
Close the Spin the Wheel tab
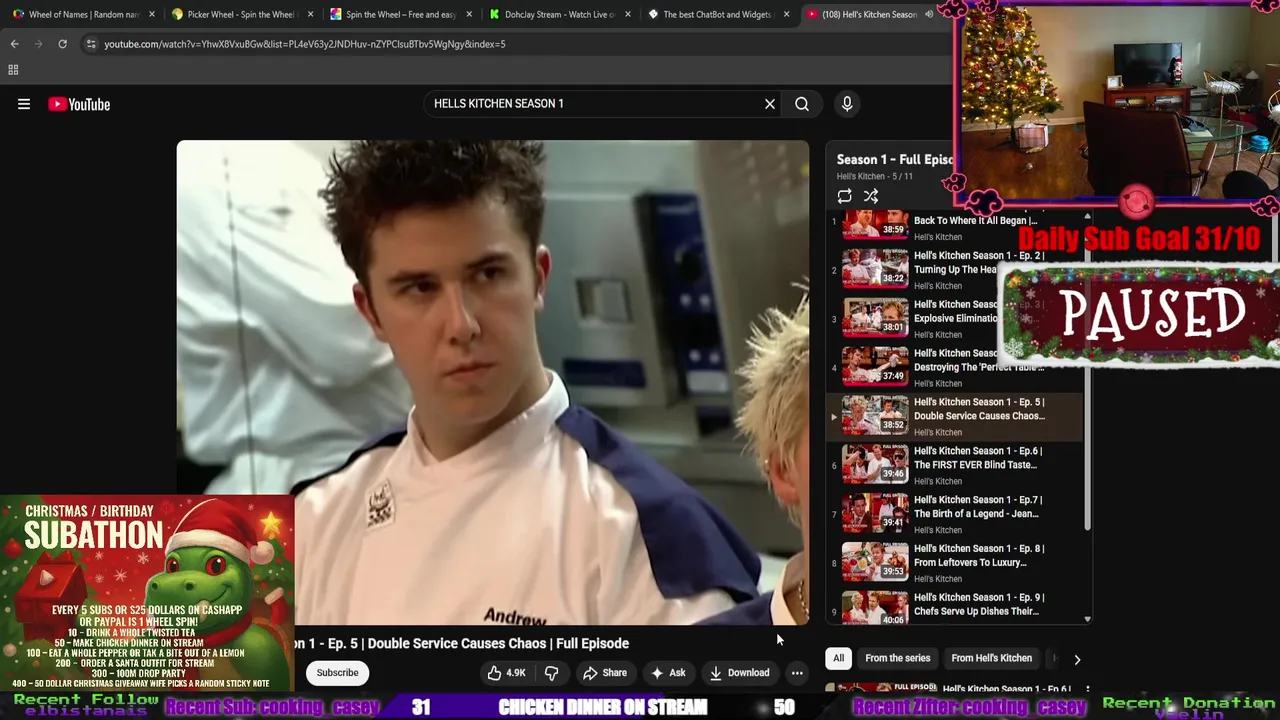click(469, 15)
